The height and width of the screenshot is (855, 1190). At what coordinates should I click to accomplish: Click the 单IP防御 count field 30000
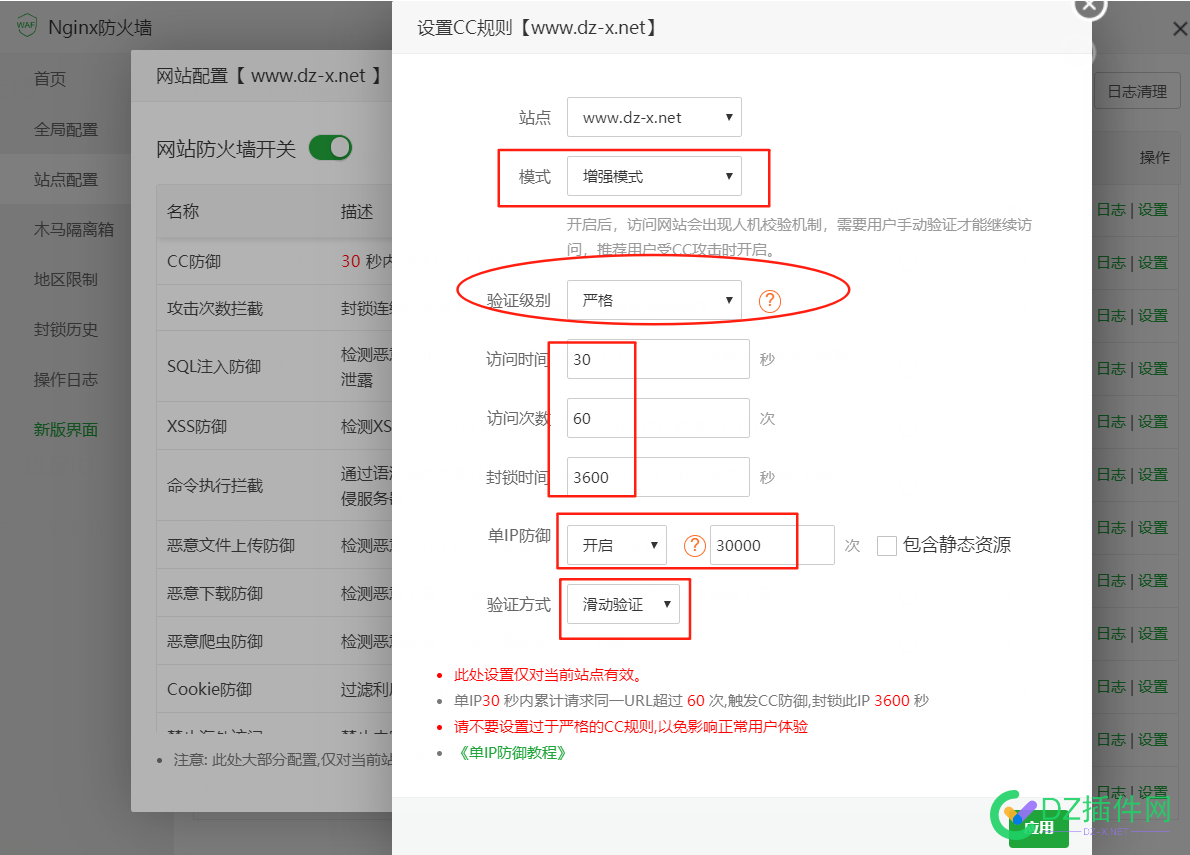pyautogui.click(x=772, y=545)
